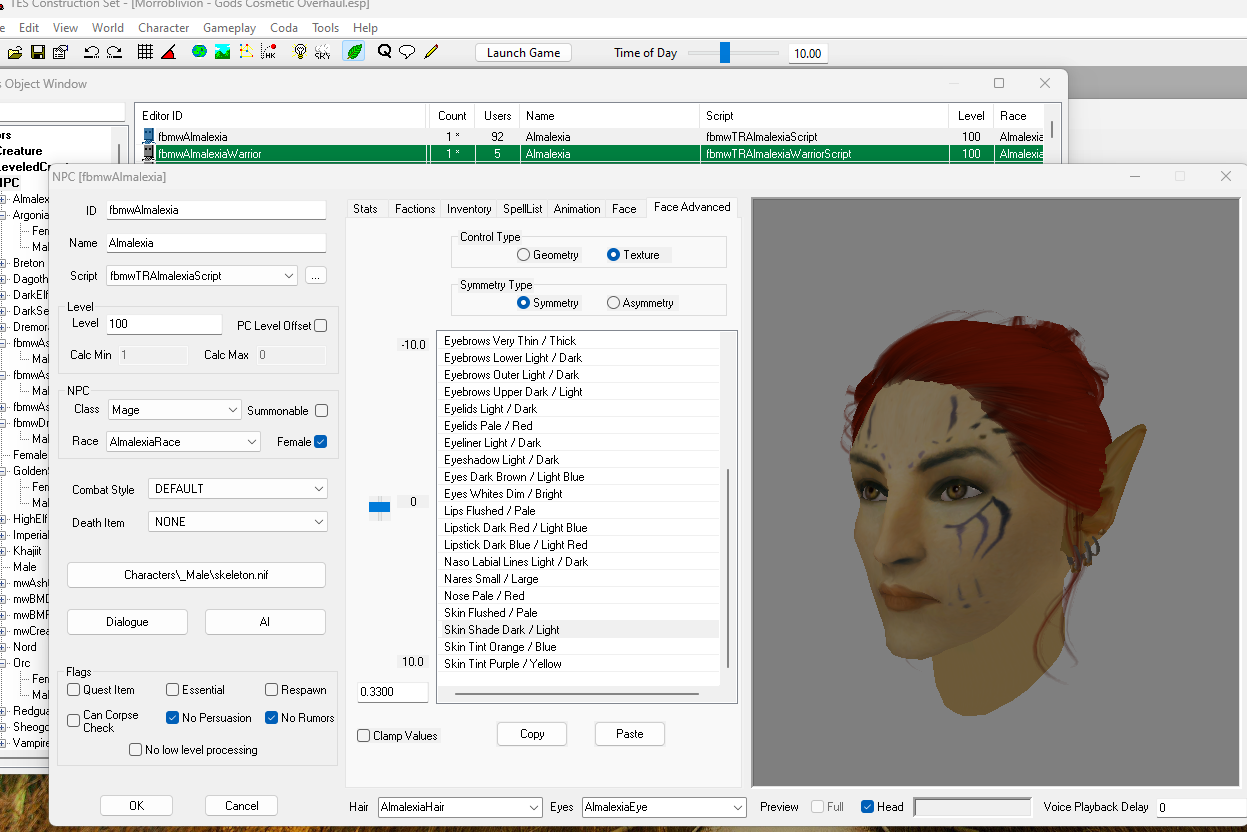Viewport: 1247px width, 832px height.
Task: Toggle the light bulb brightness icon
Action: click(x=299, y=52)
